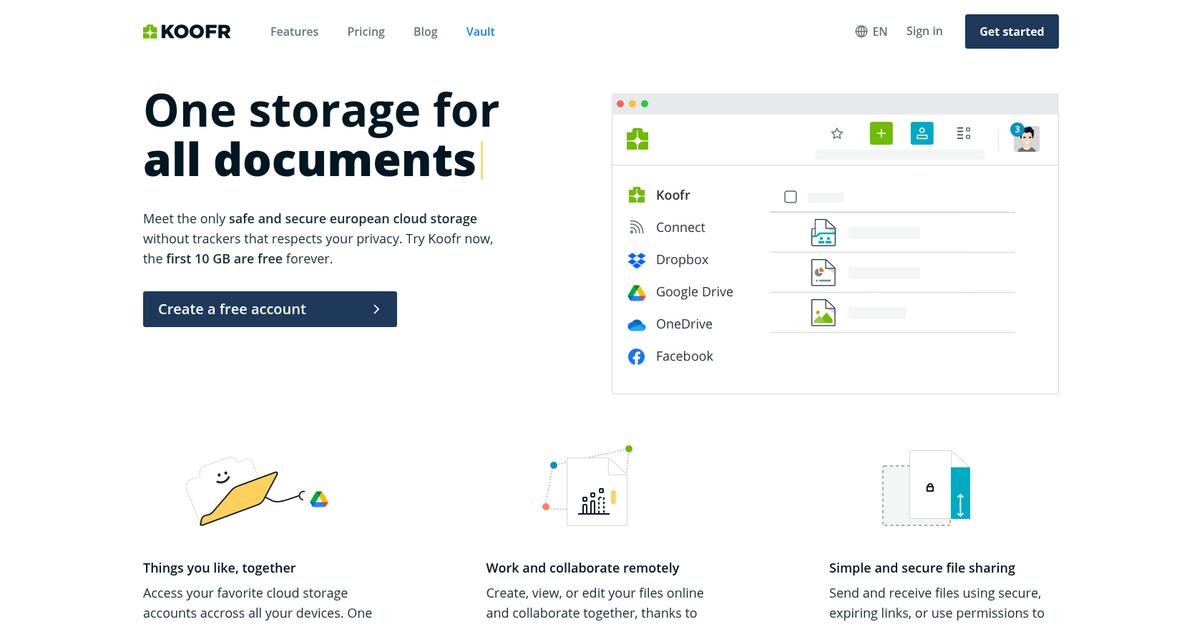1202x627 pixels.
Task: Click the red window dot in mockup
Action: [620, 104]
